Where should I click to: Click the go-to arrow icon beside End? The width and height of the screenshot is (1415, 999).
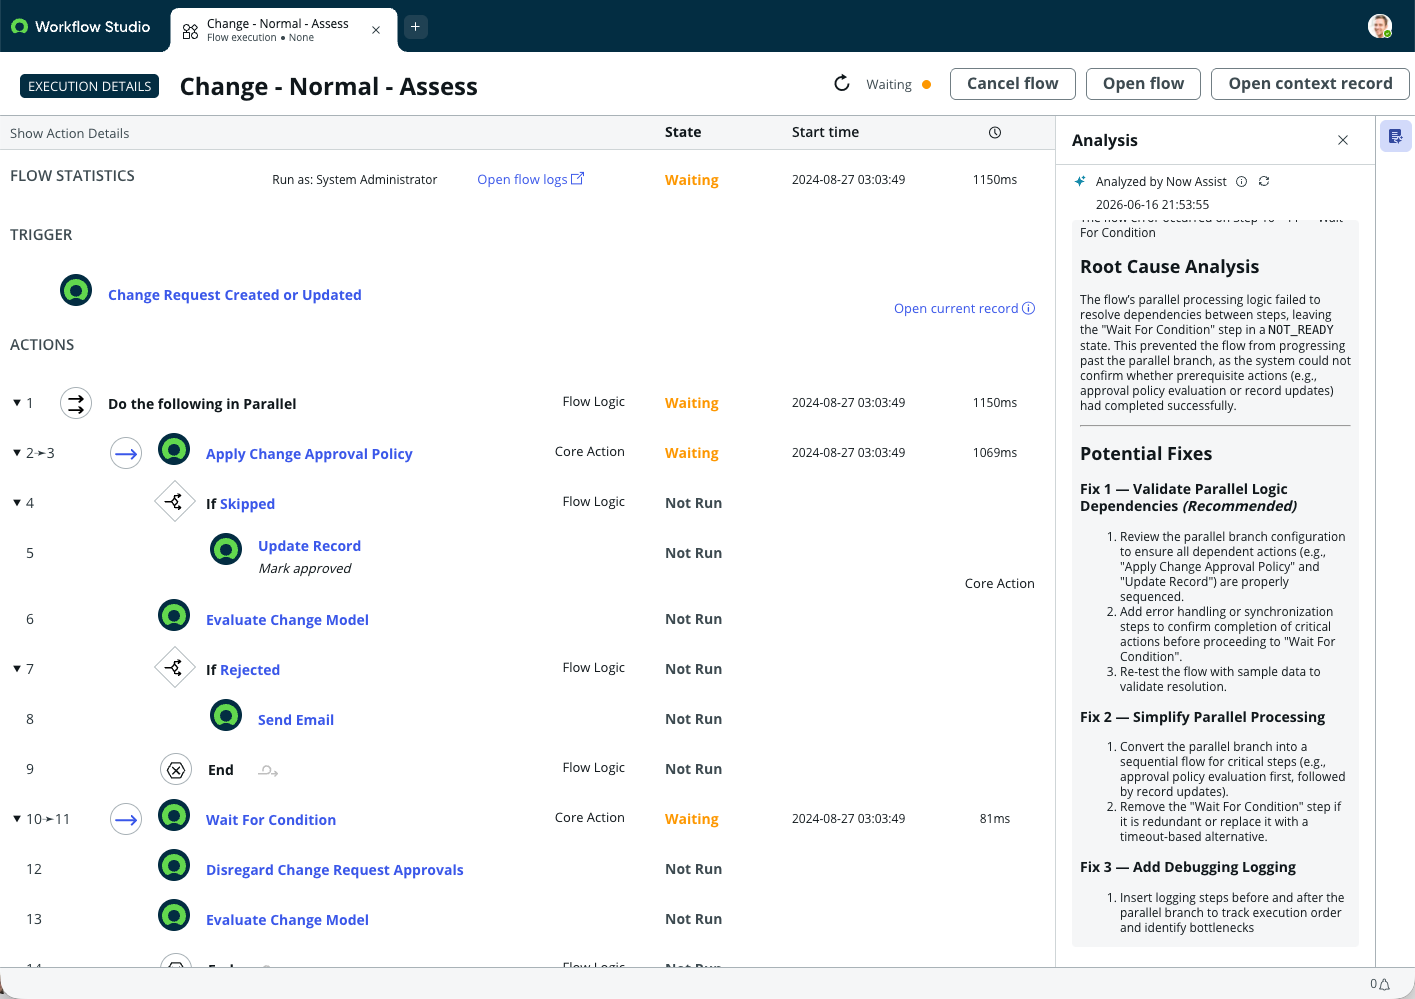click(268, 771)
